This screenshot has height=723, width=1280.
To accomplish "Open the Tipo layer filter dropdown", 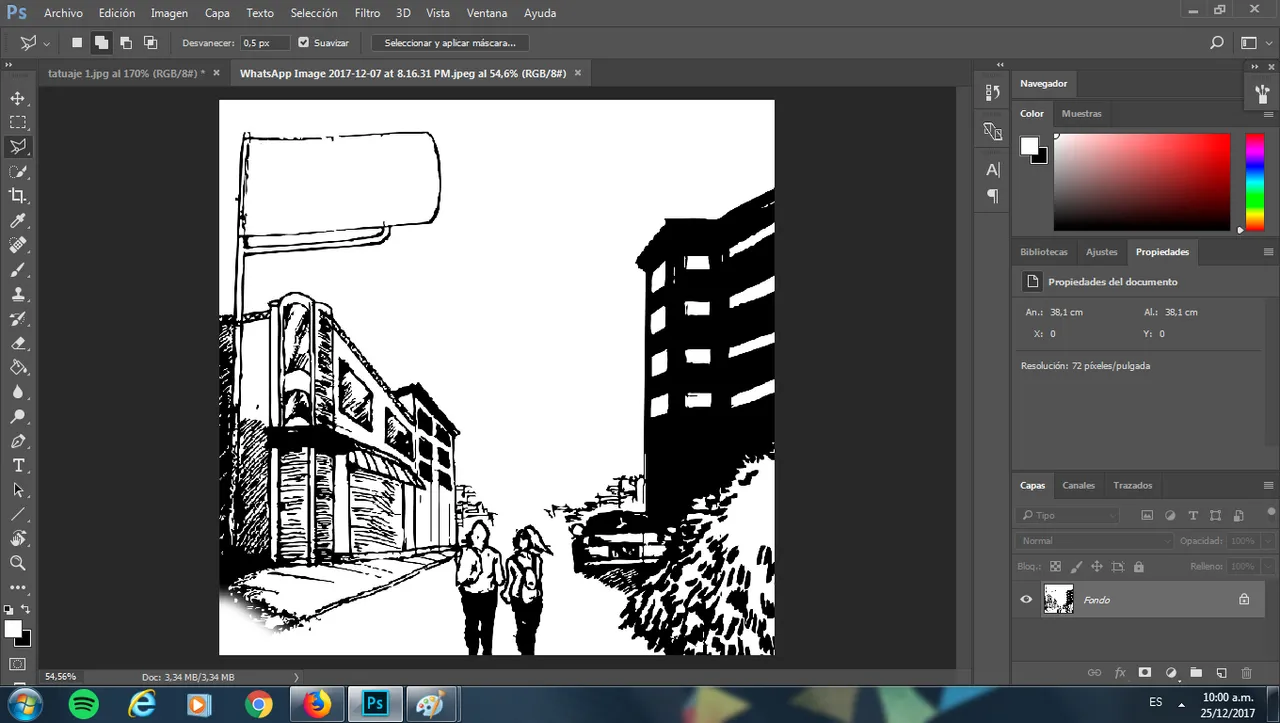I will click(x=1067, y=515).
